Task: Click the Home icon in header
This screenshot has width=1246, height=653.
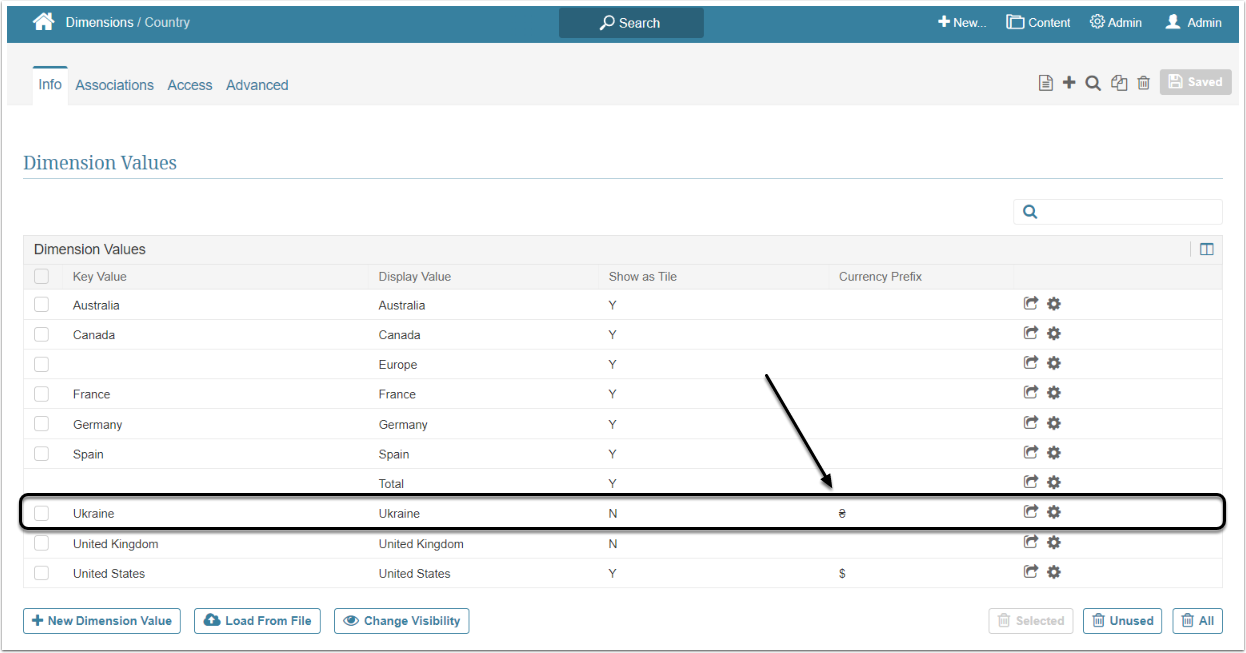Action: pos(43,22)
